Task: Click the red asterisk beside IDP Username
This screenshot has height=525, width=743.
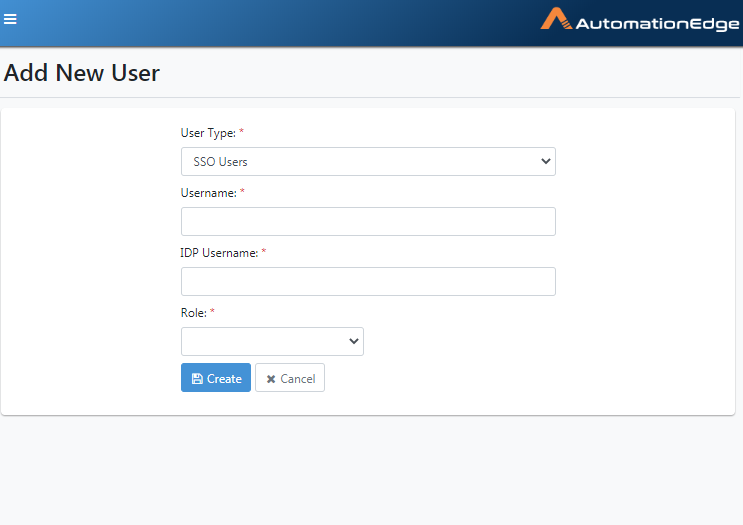Action: 264,251
